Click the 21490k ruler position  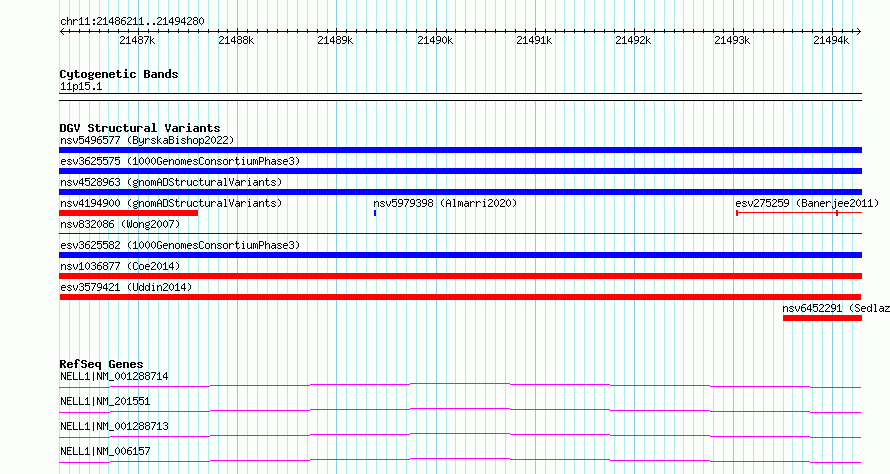(435, 40)
